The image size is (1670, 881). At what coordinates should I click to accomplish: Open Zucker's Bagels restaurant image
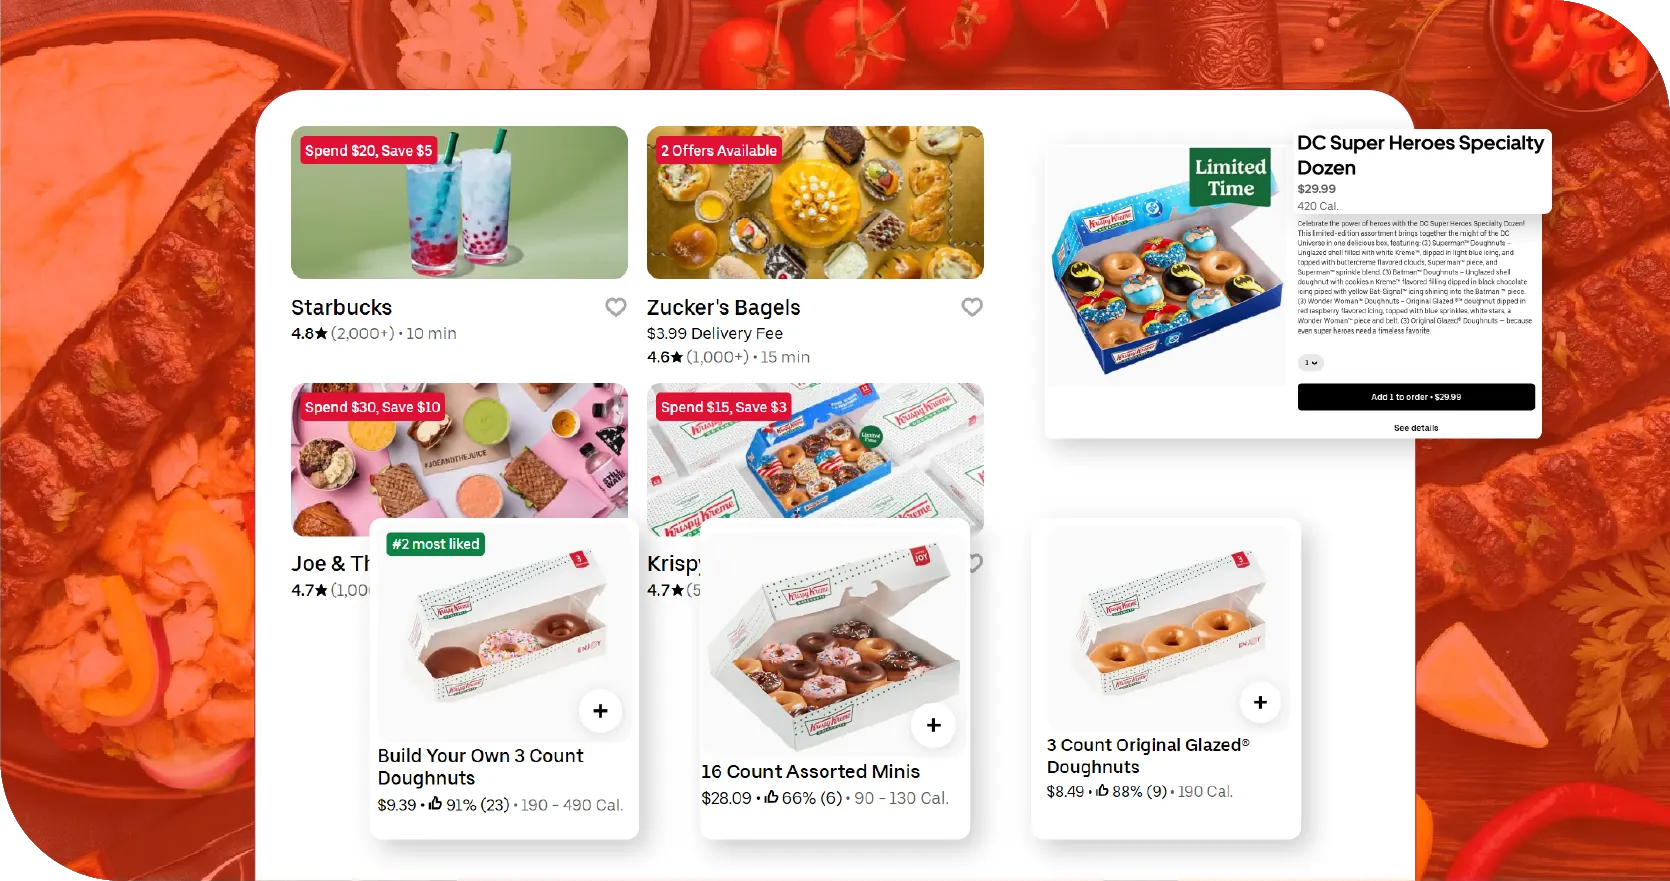point(815,202)
